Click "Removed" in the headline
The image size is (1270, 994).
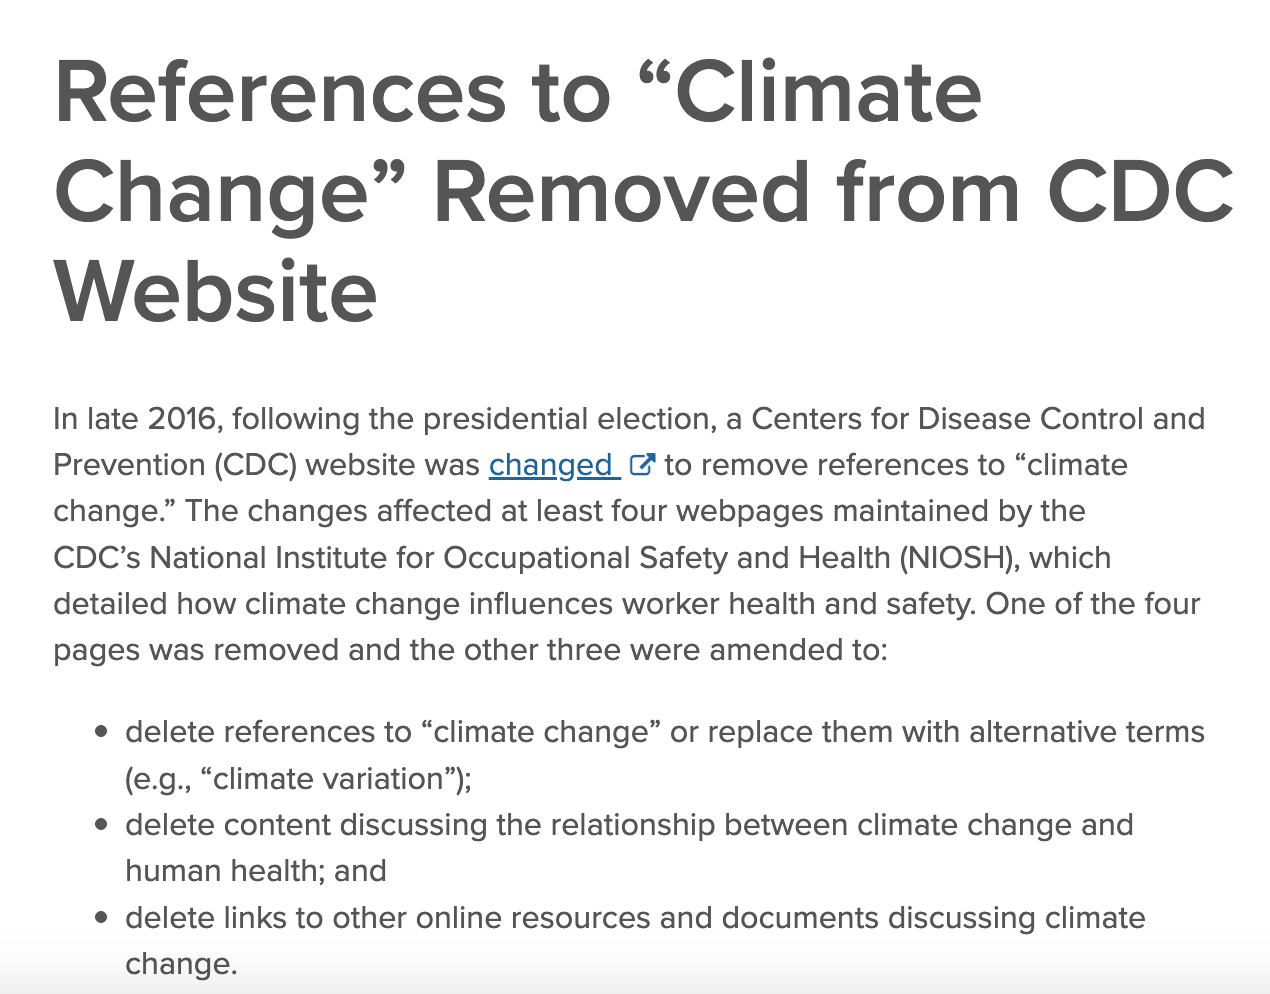pos(620,192)
